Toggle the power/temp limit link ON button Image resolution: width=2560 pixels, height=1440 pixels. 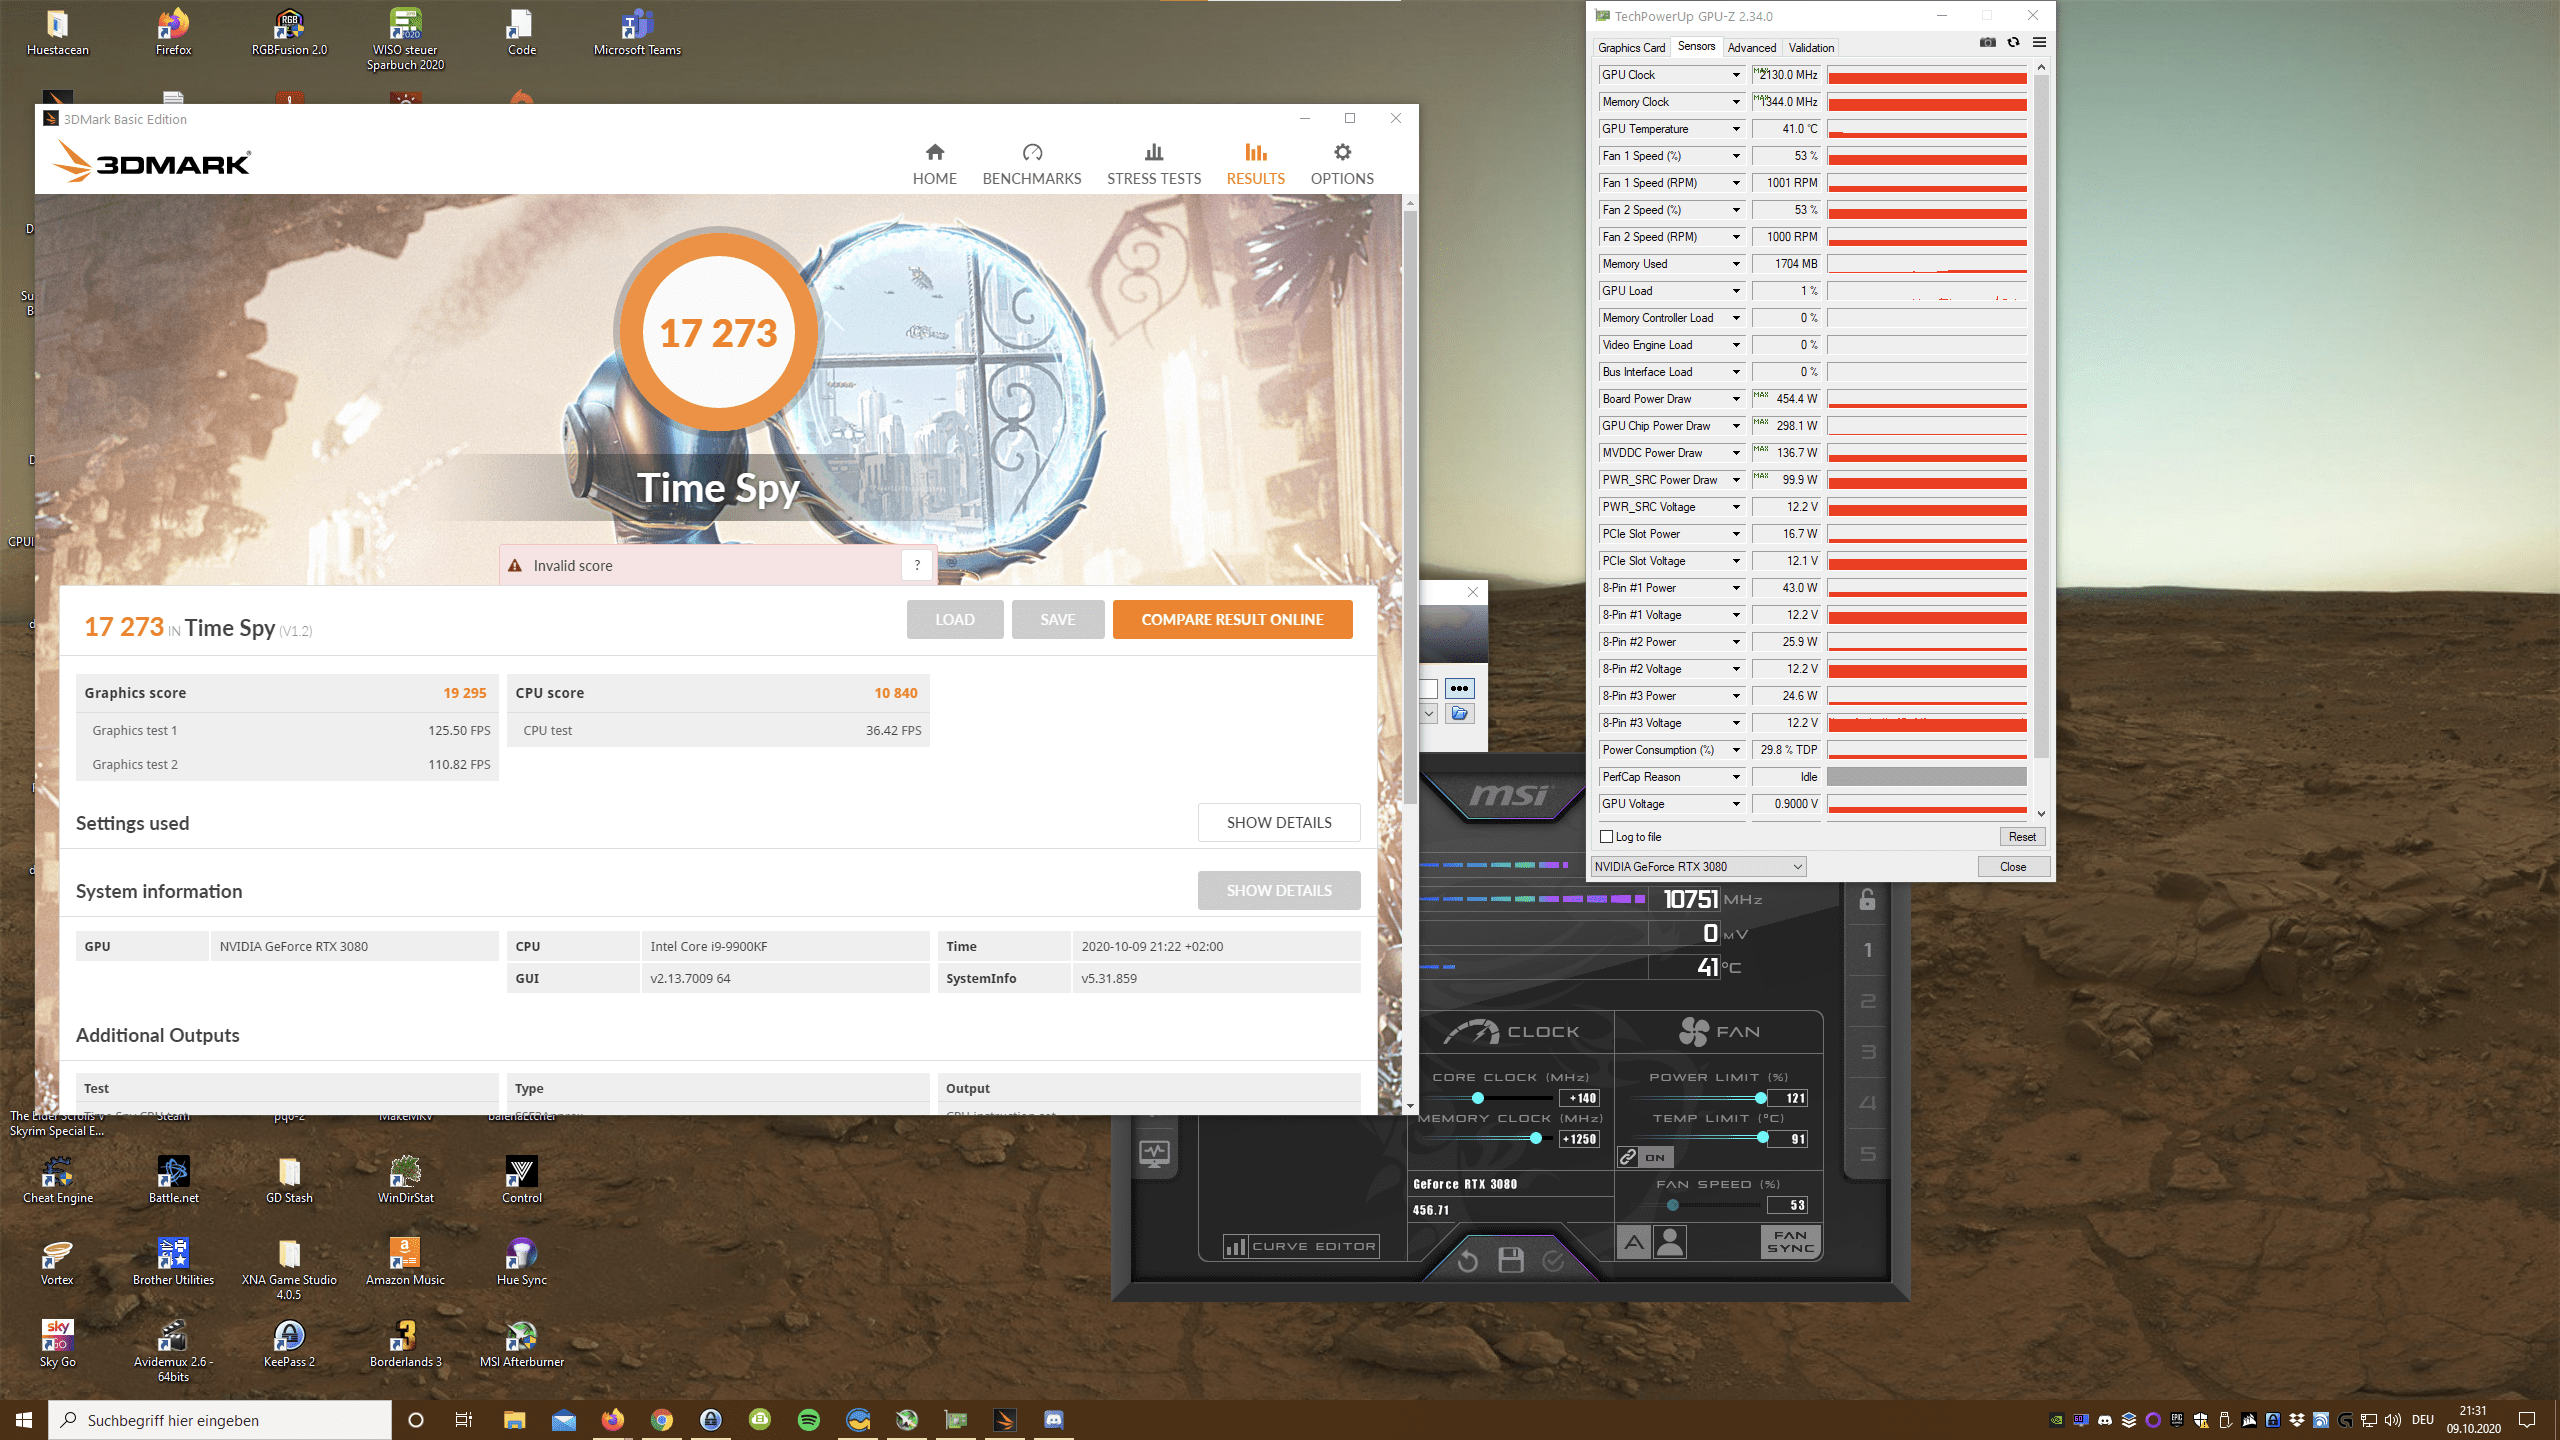pos(1645,1157)
